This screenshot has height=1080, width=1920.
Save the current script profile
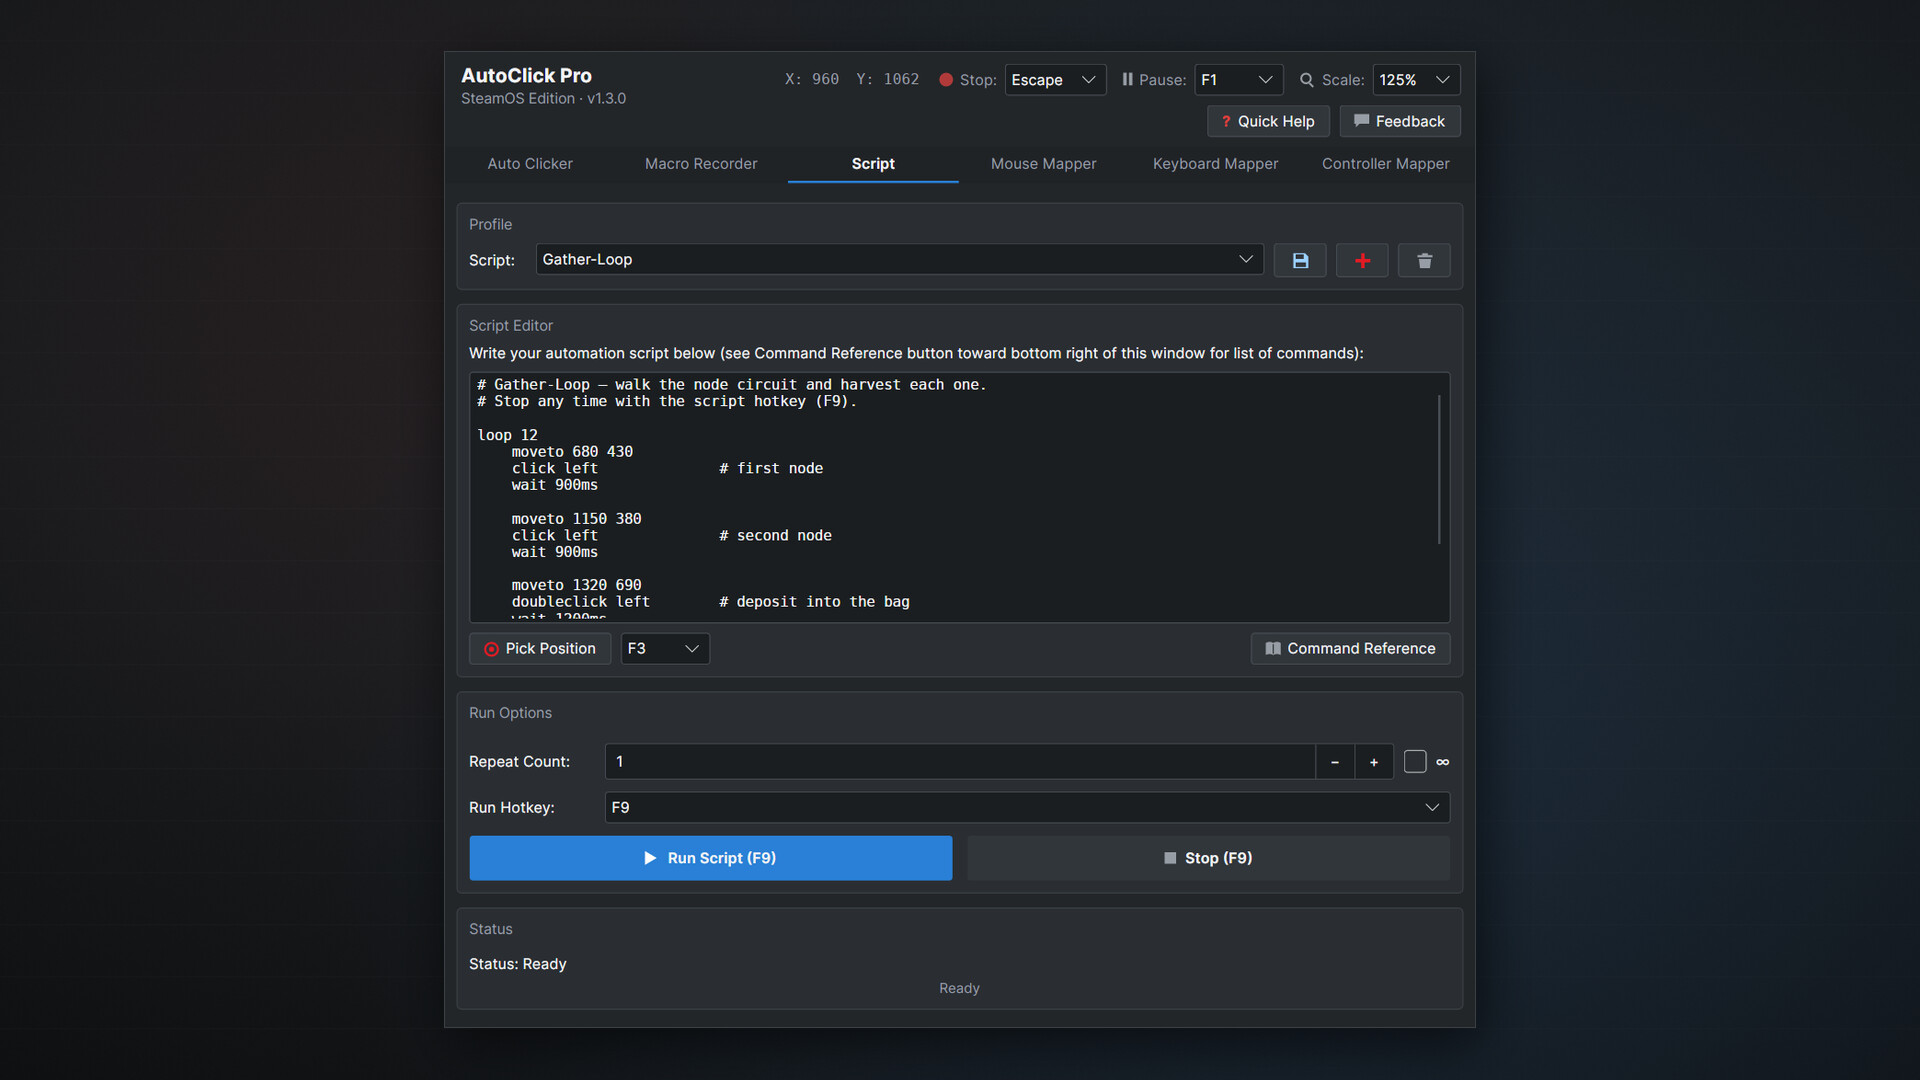pos(1300,260)
